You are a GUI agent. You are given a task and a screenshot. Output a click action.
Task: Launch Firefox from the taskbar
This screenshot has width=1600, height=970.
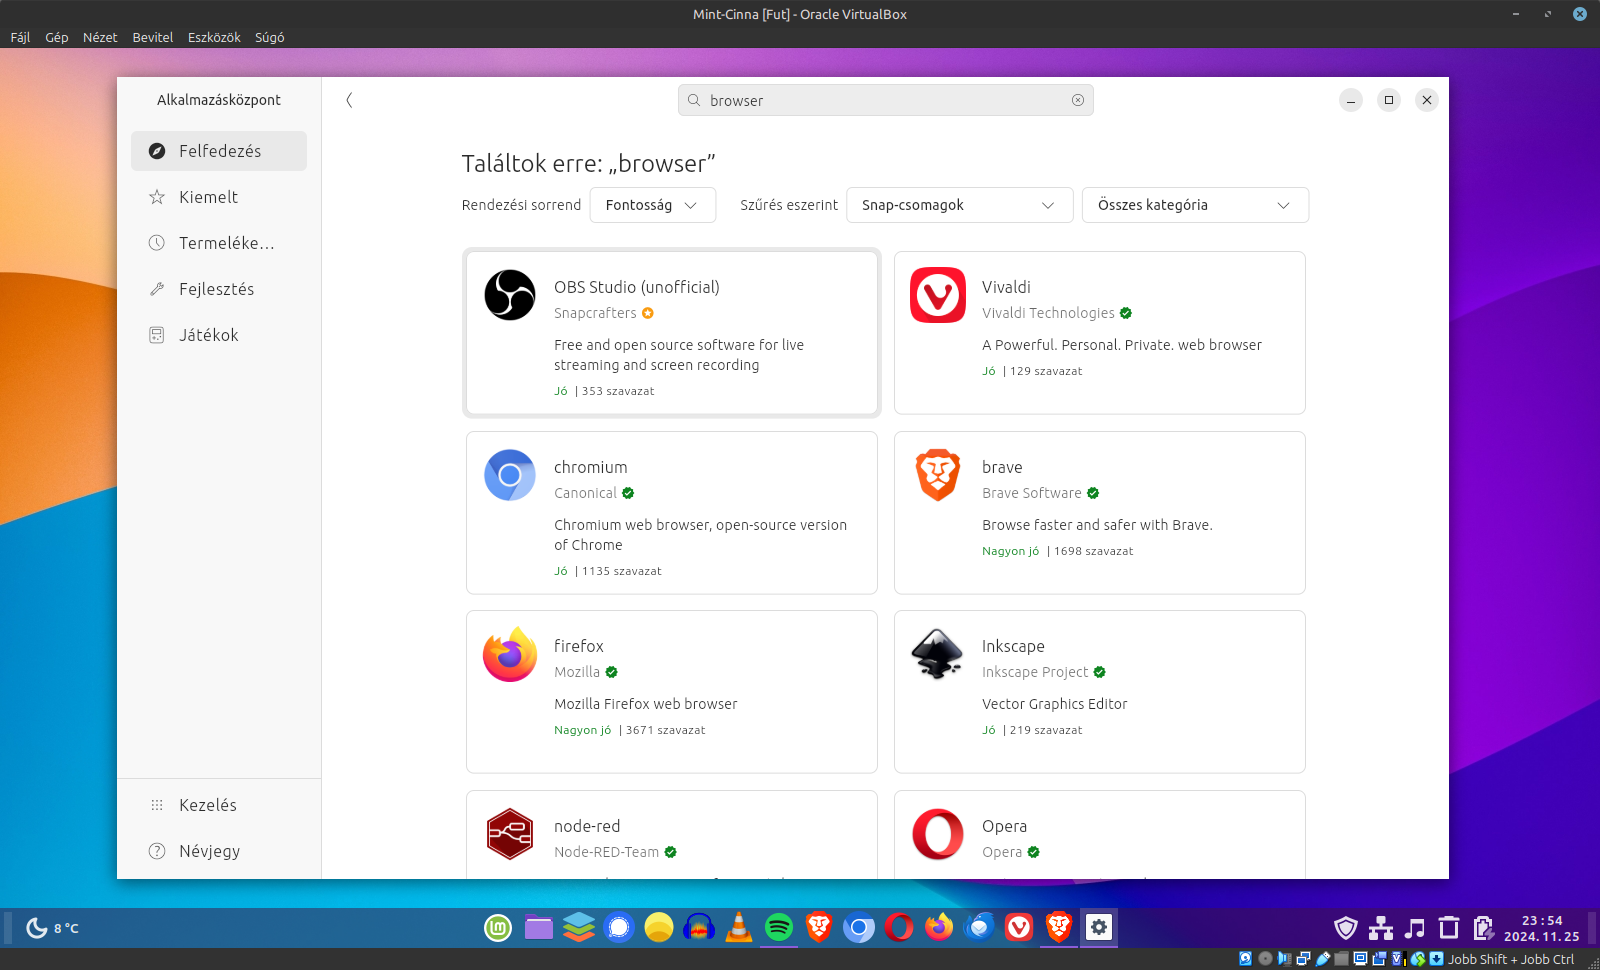939,928
